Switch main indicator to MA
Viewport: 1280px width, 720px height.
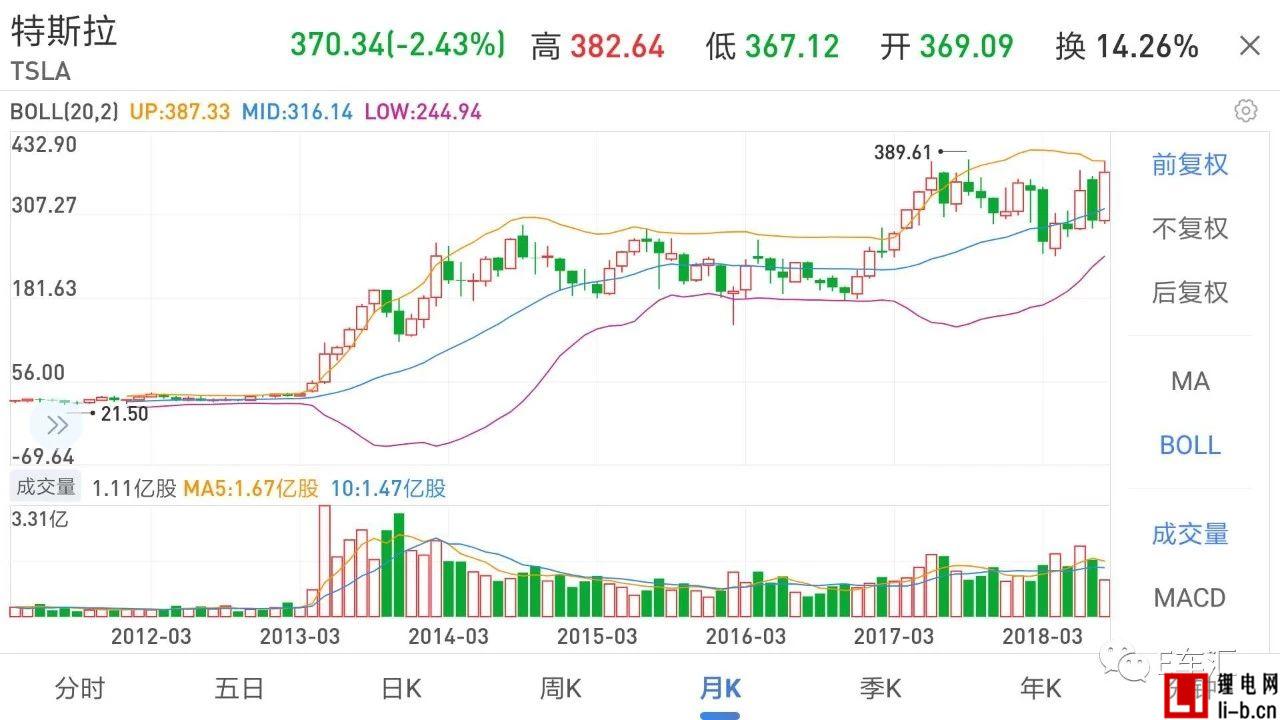click(1190, 381)
